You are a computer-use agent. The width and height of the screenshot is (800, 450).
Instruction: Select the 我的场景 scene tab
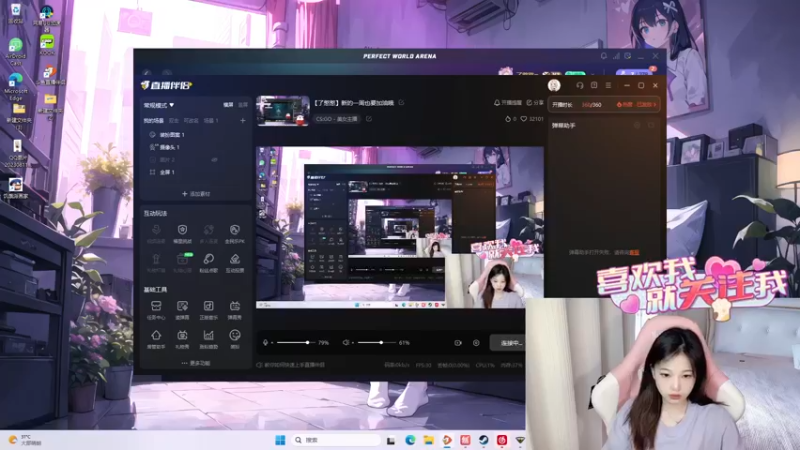coord(154,121)
